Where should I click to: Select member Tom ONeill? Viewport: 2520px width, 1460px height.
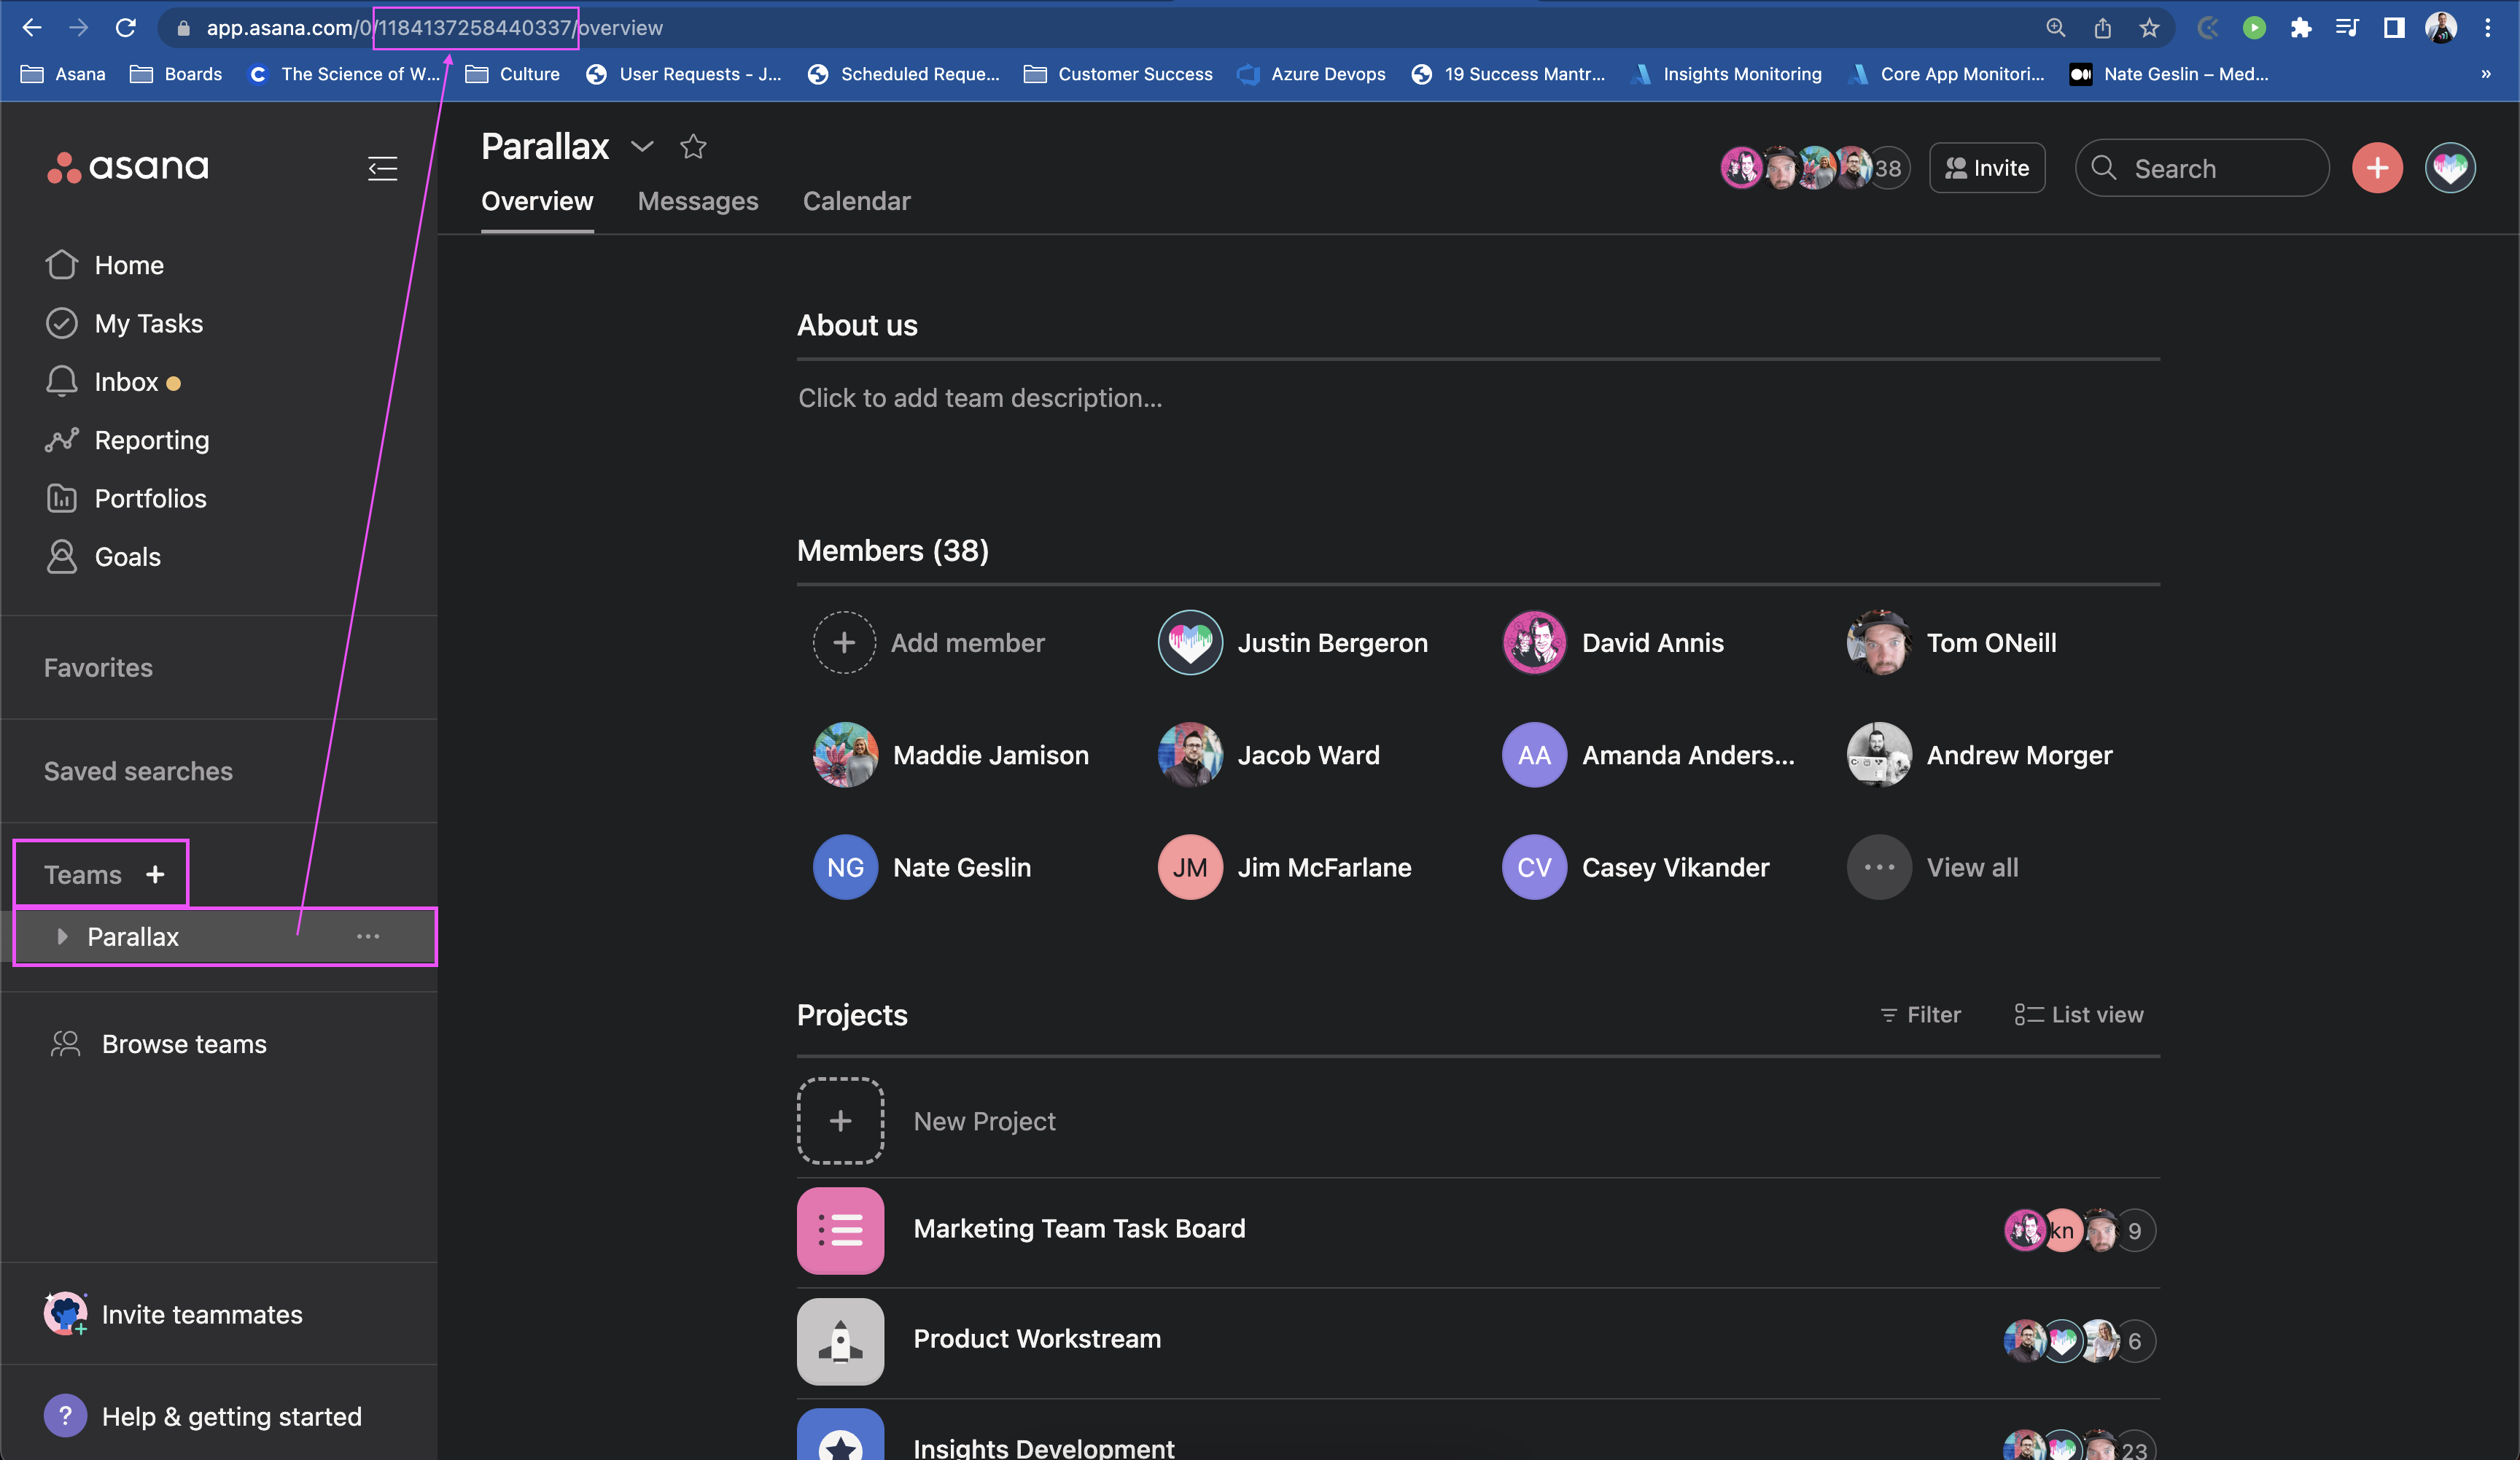[1952, 642]
